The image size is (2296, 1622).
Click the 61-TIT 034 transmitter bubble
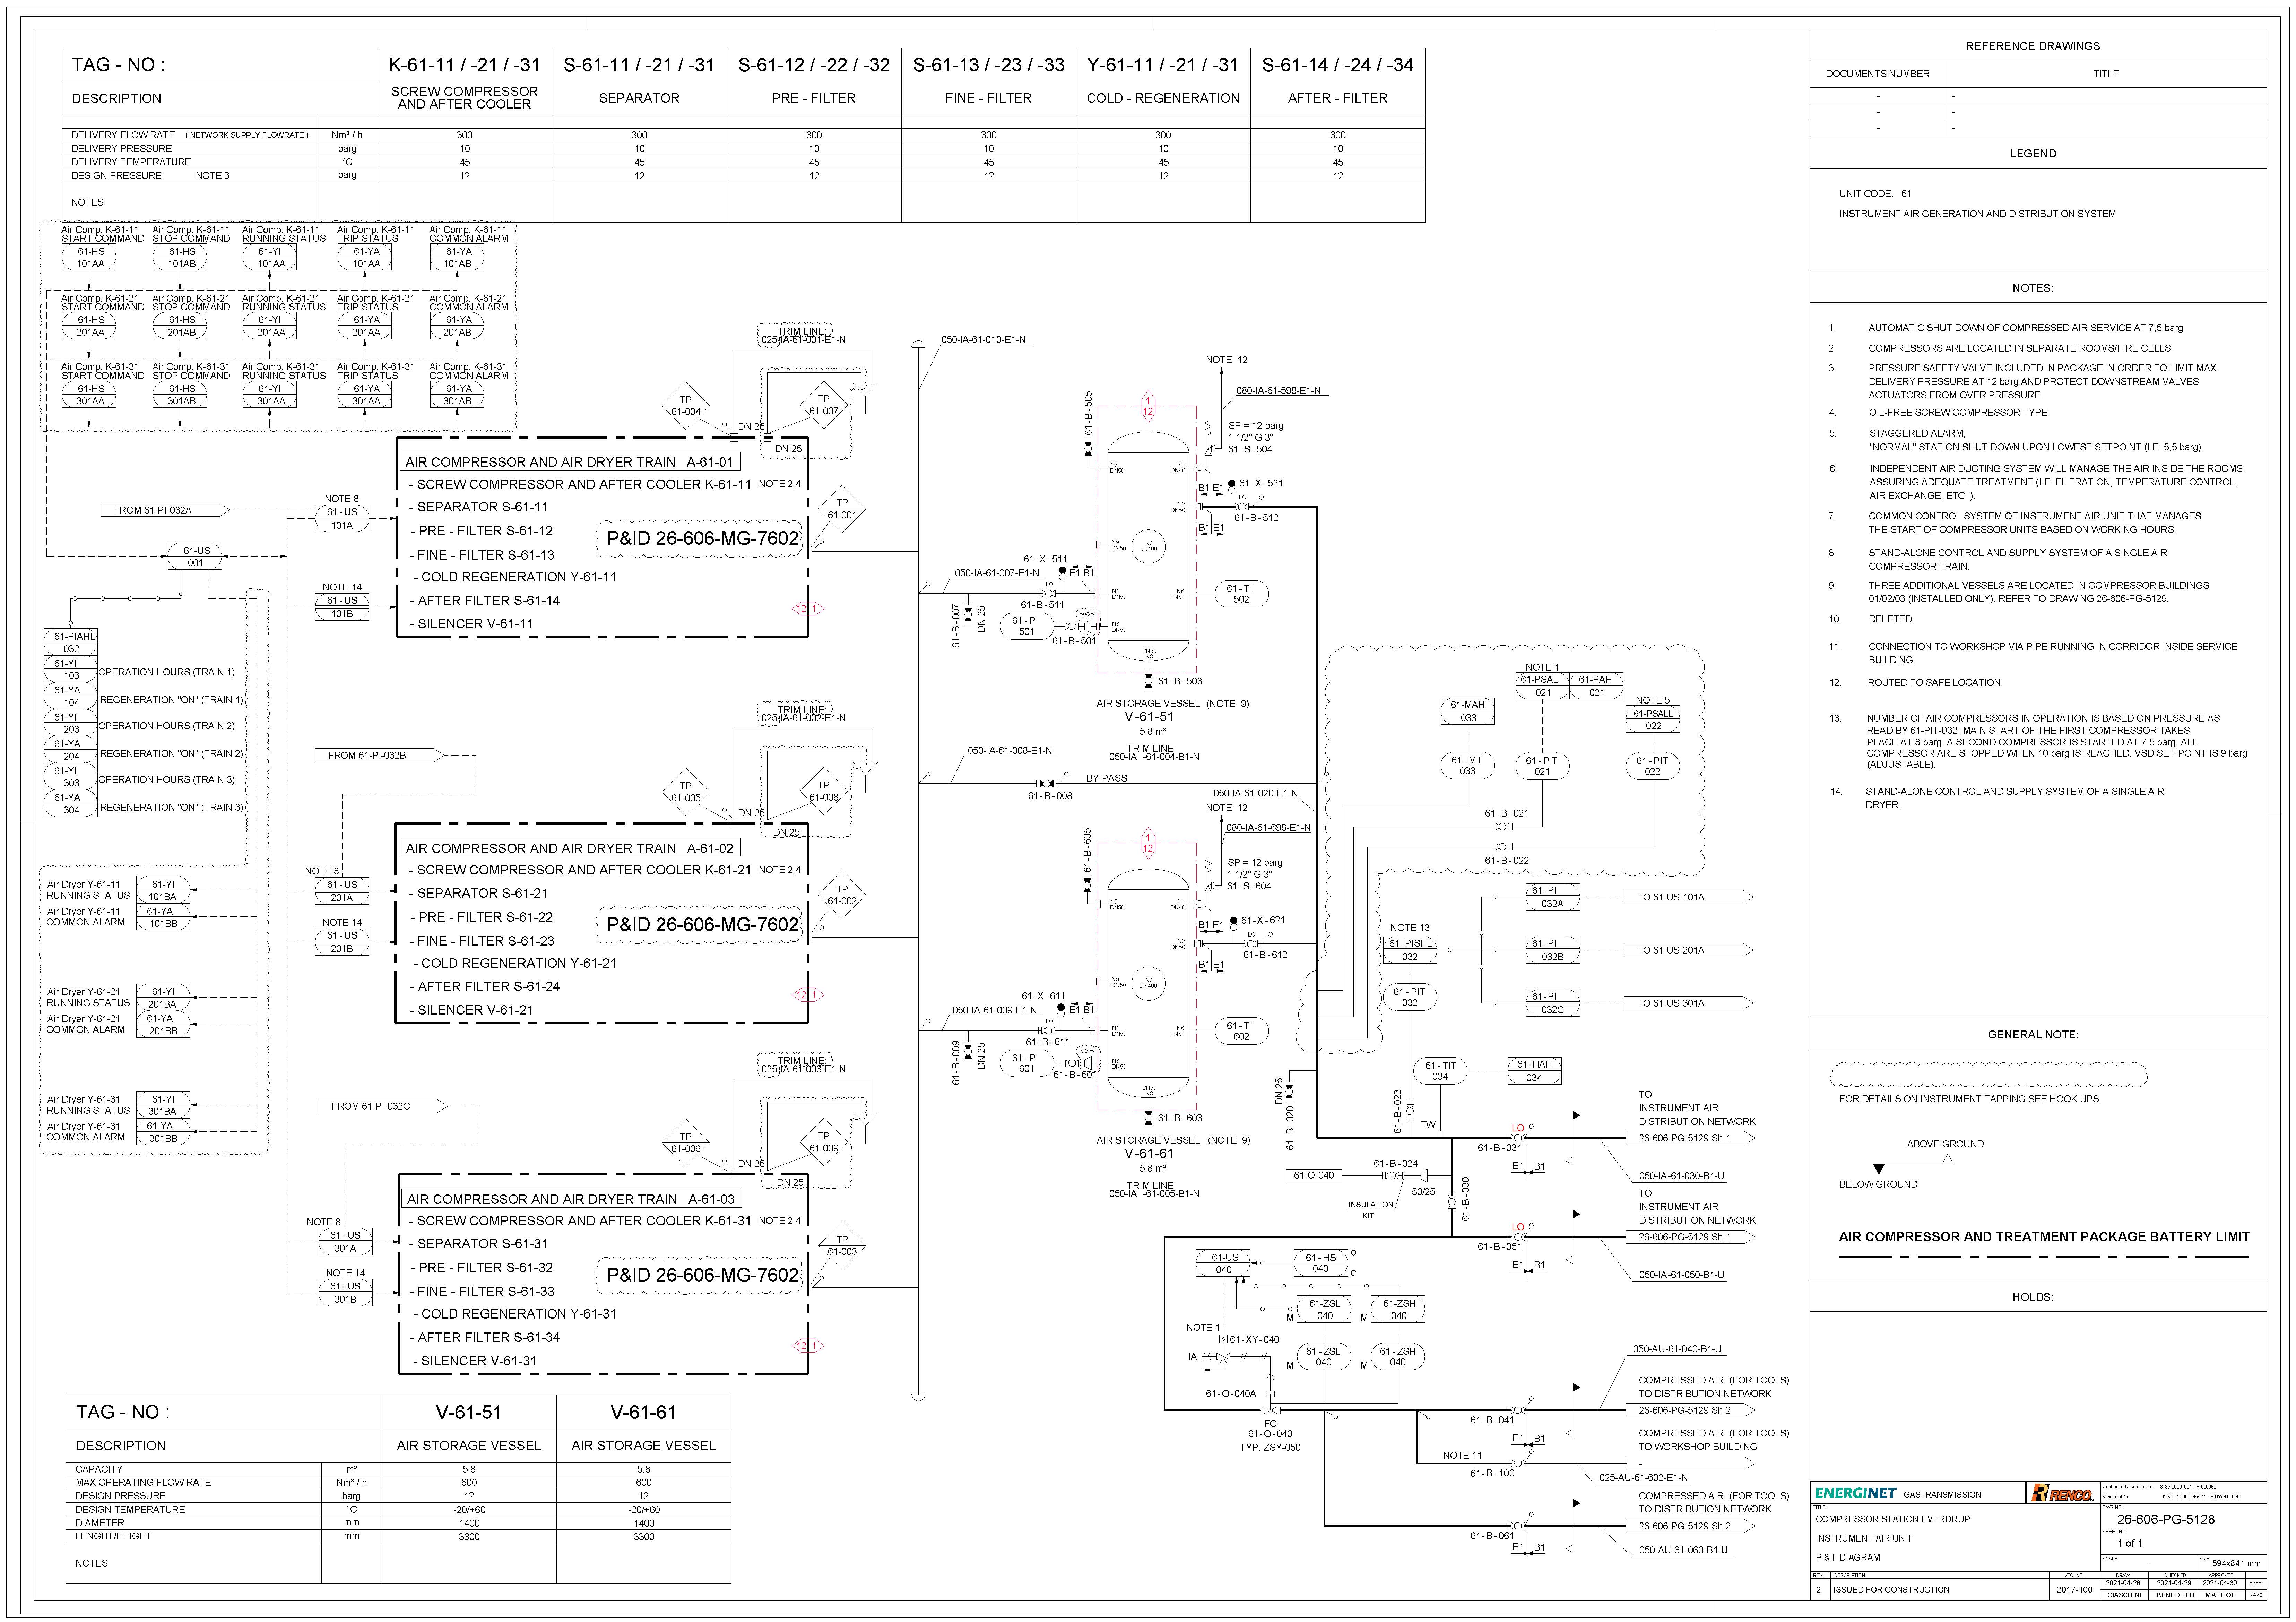click(x=1440, y=1071)
